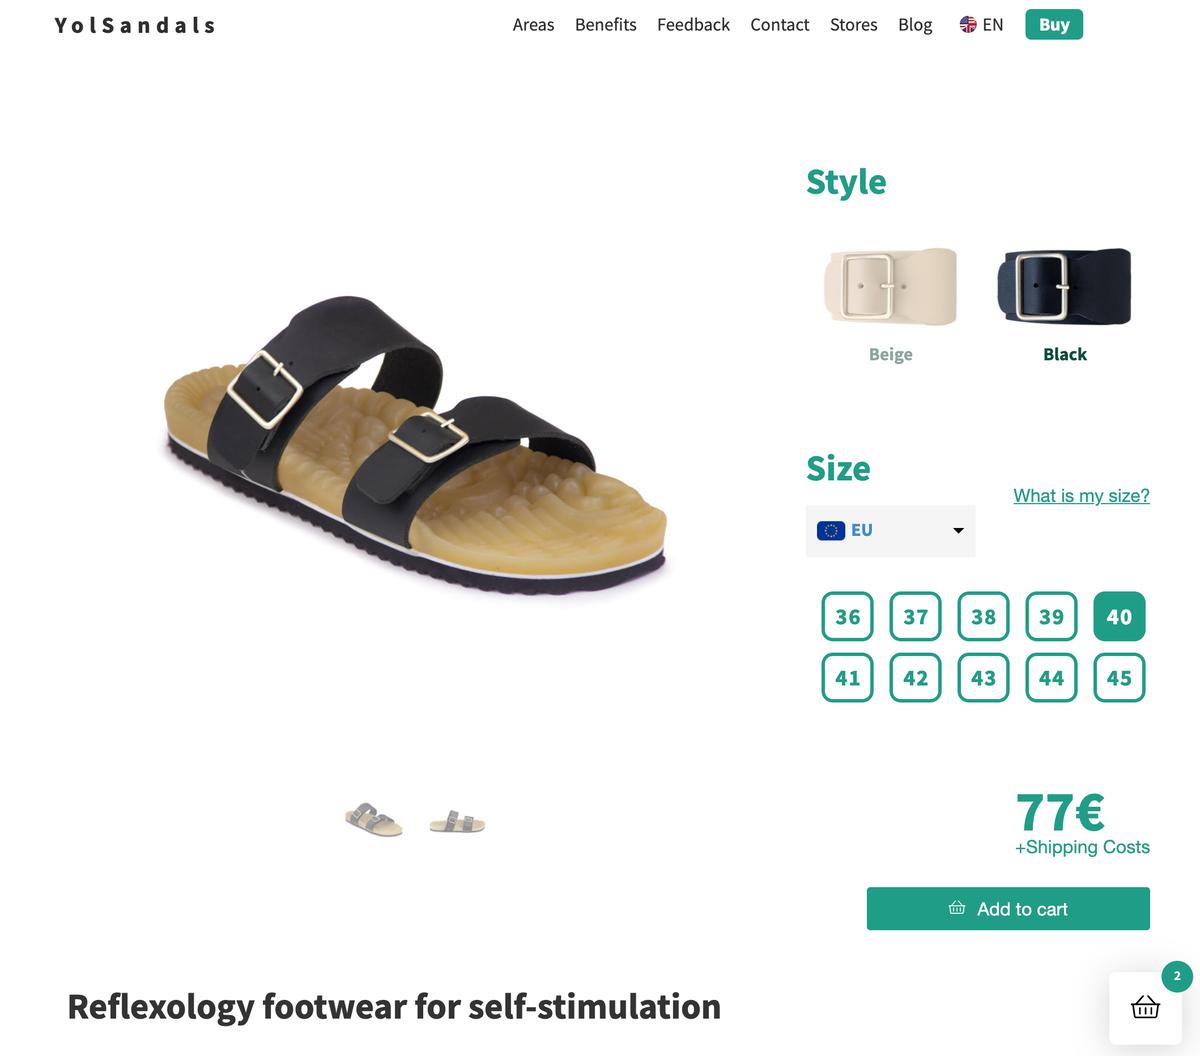Click the size dropdown arrow
This screenshot has width=1200, height=1056.
958,531
